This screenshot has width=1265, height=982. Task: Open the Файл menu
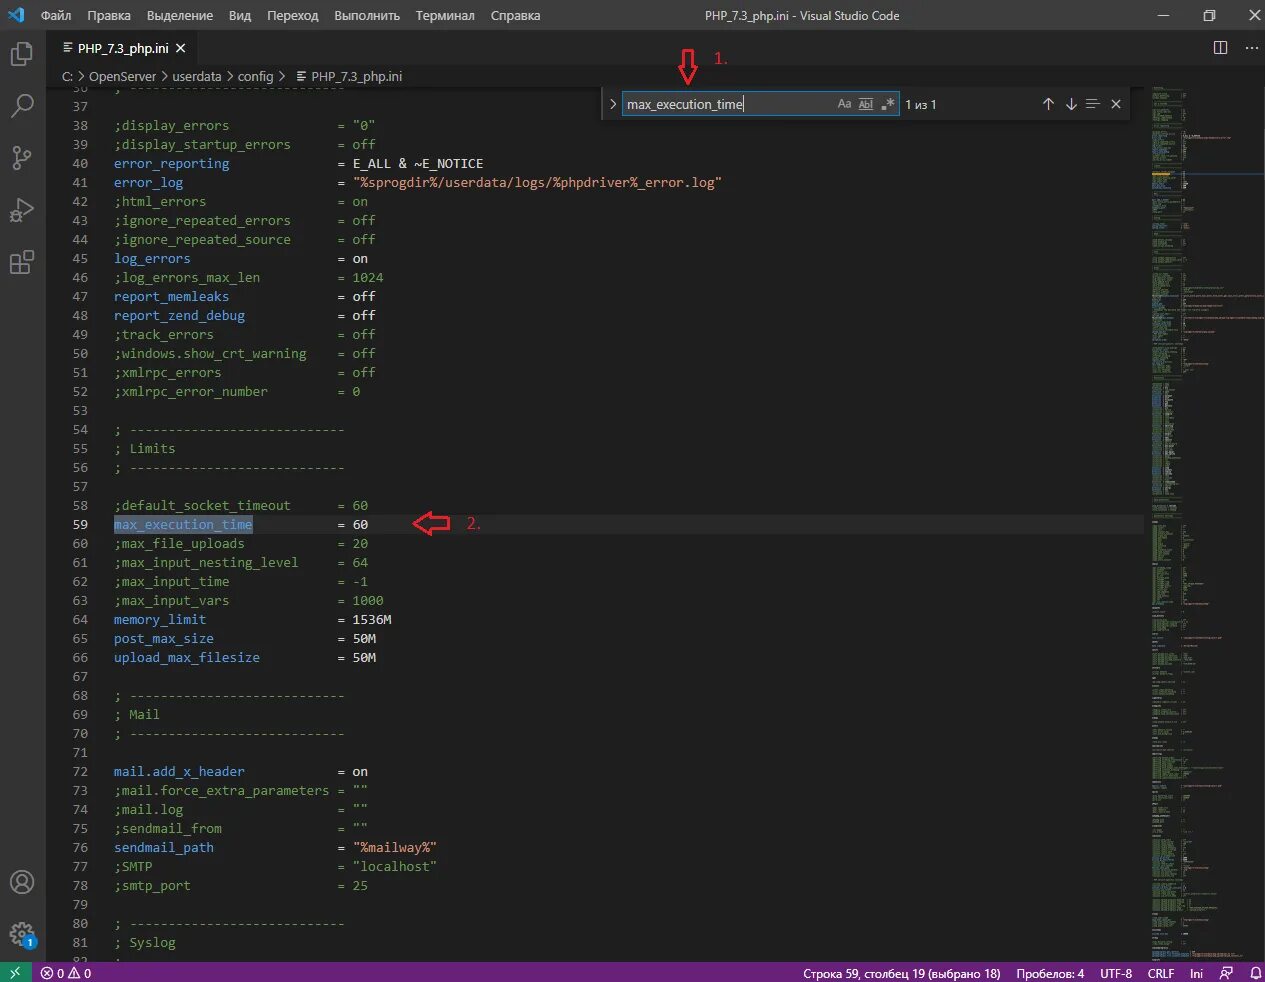[x=56, y=15]
